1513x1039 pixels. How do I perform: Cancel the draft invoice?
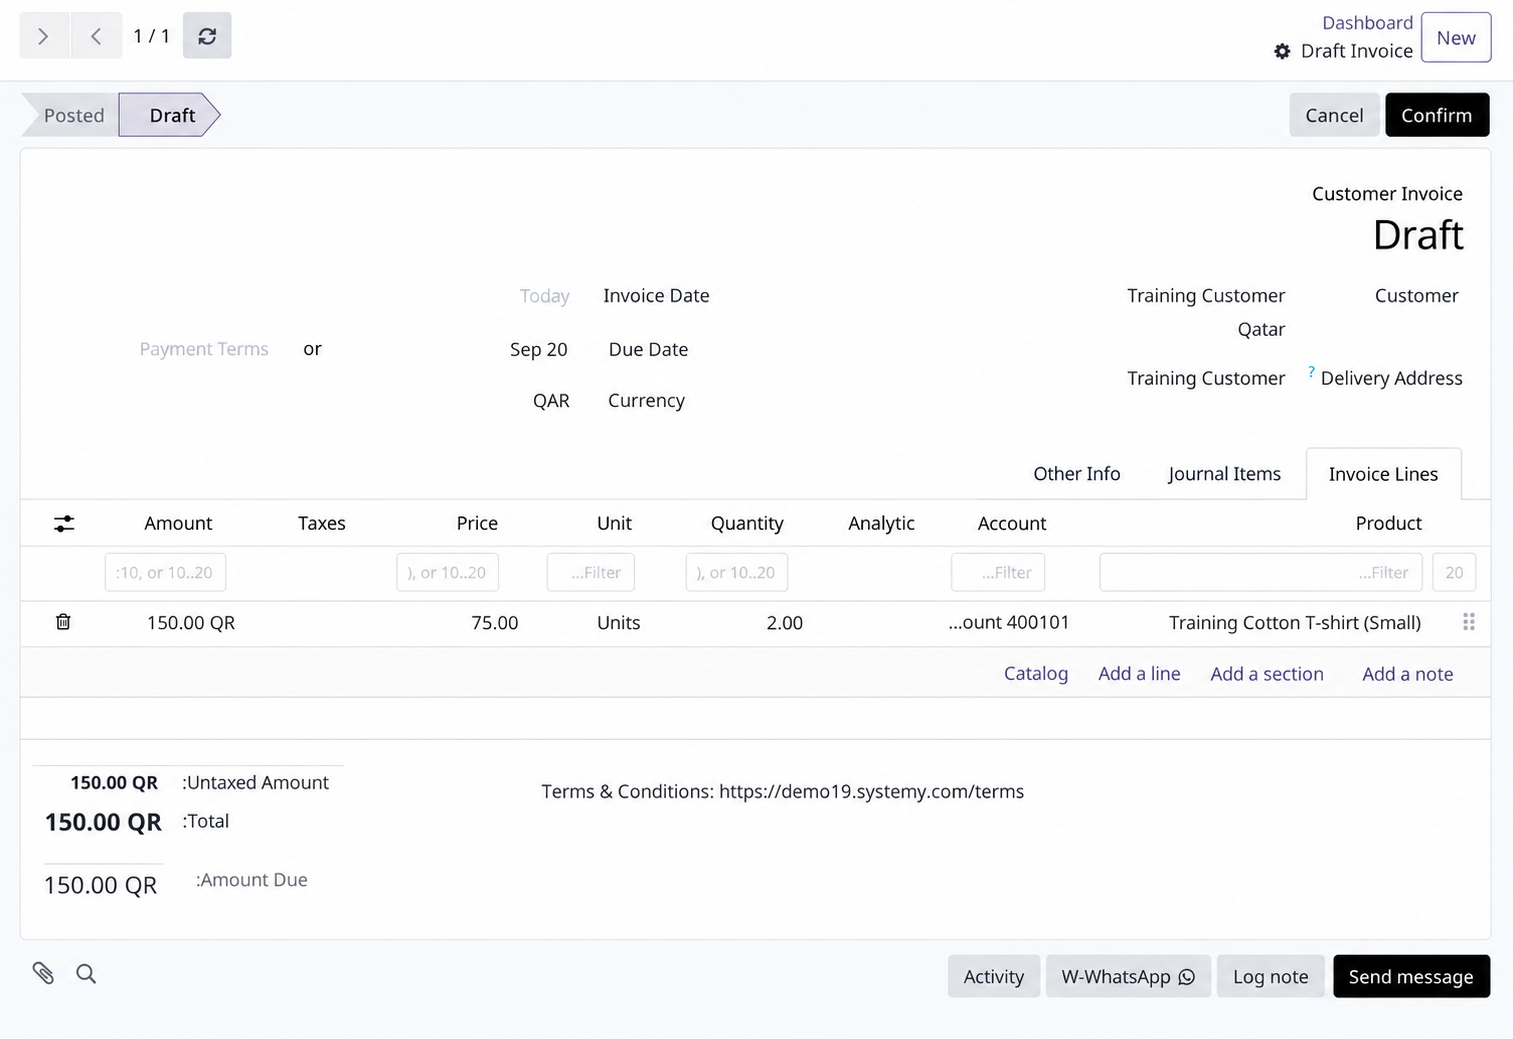coord(1334,115)
